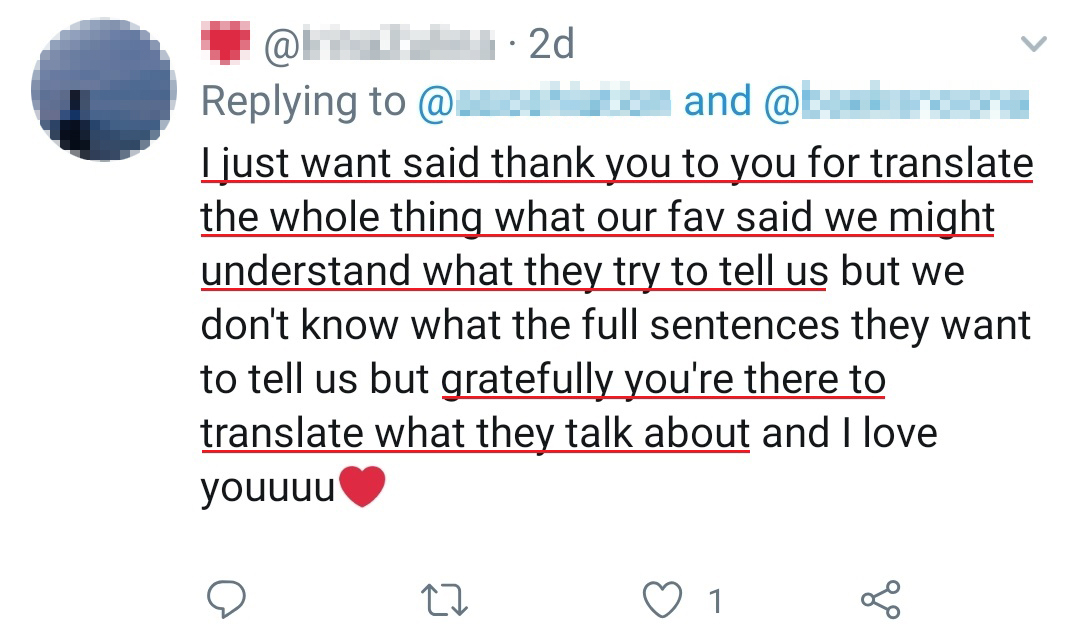This screenshot has height=634, width=1080.
Task: Like the tweet with the heart outline icon
Action: [x=661, y=599]
